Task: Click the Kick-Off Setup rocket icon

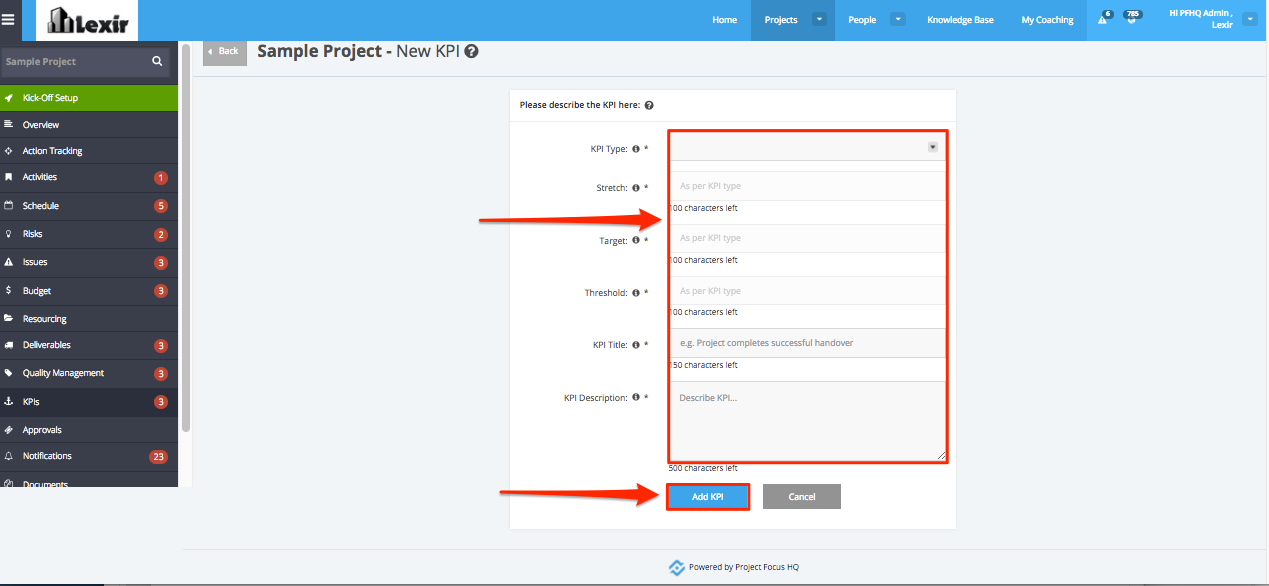Action: click(x=9, y=98)
